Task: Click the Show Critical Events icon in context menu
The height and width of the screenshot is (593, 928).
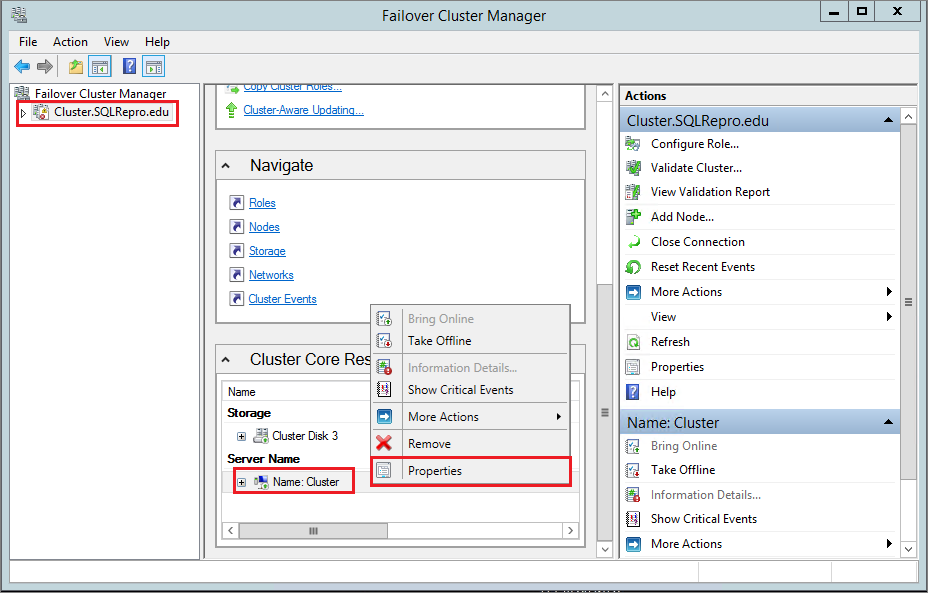Action: pos(384,389)
